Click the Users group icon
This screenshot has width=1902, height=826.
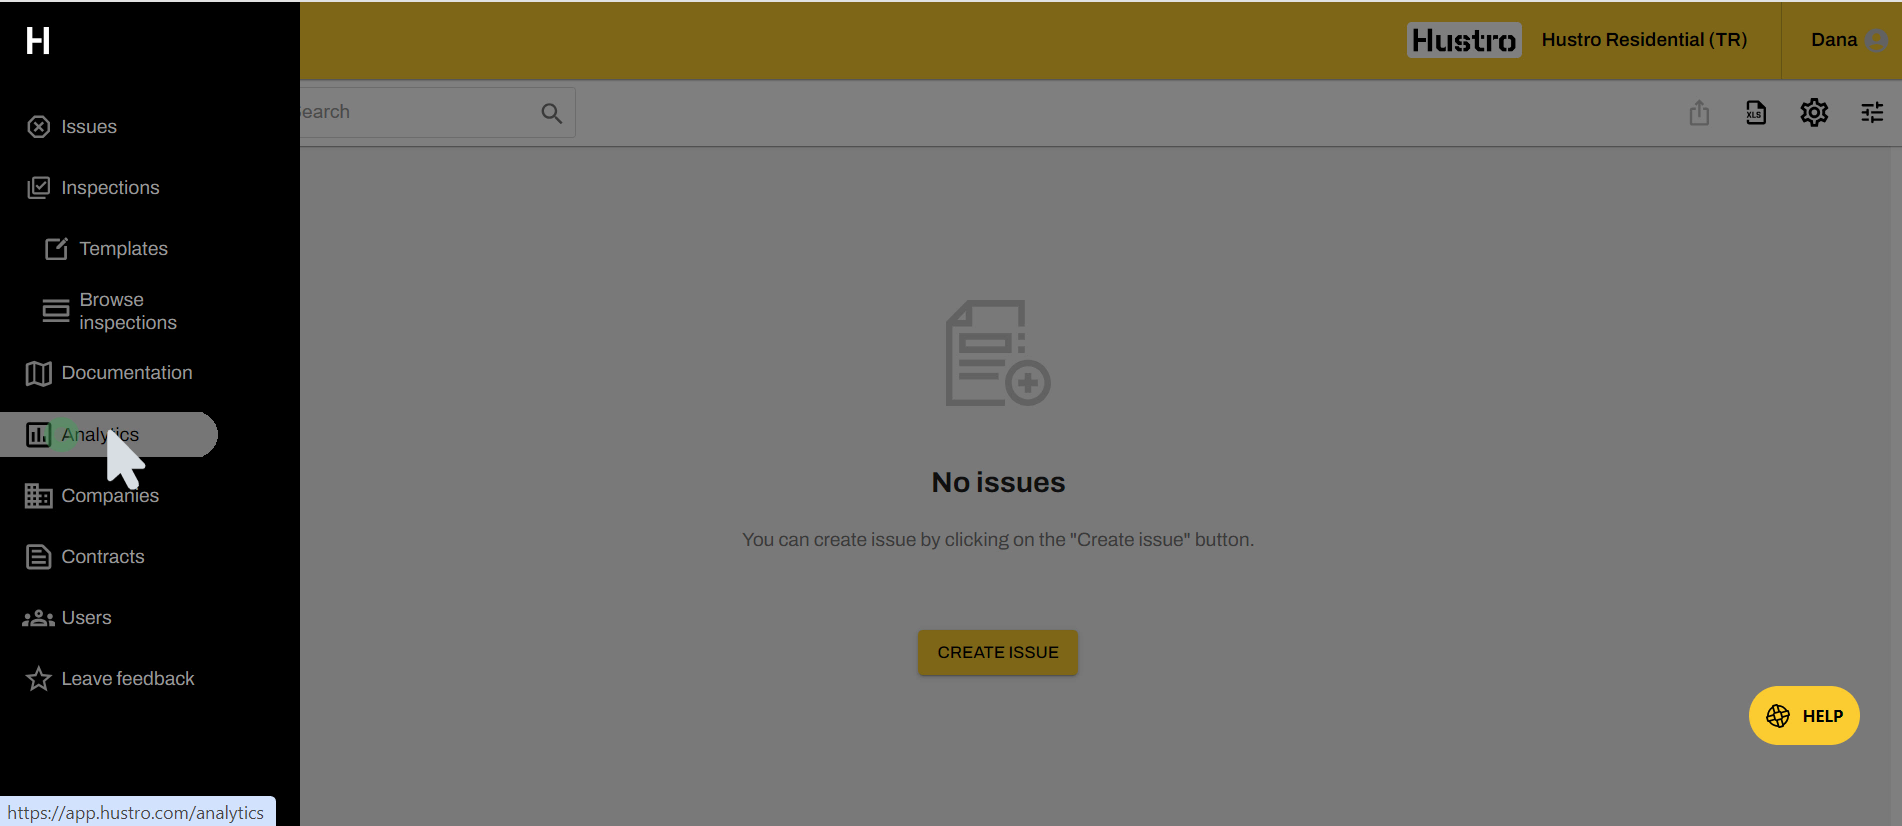pyautogui.click(x=38, y=618)
